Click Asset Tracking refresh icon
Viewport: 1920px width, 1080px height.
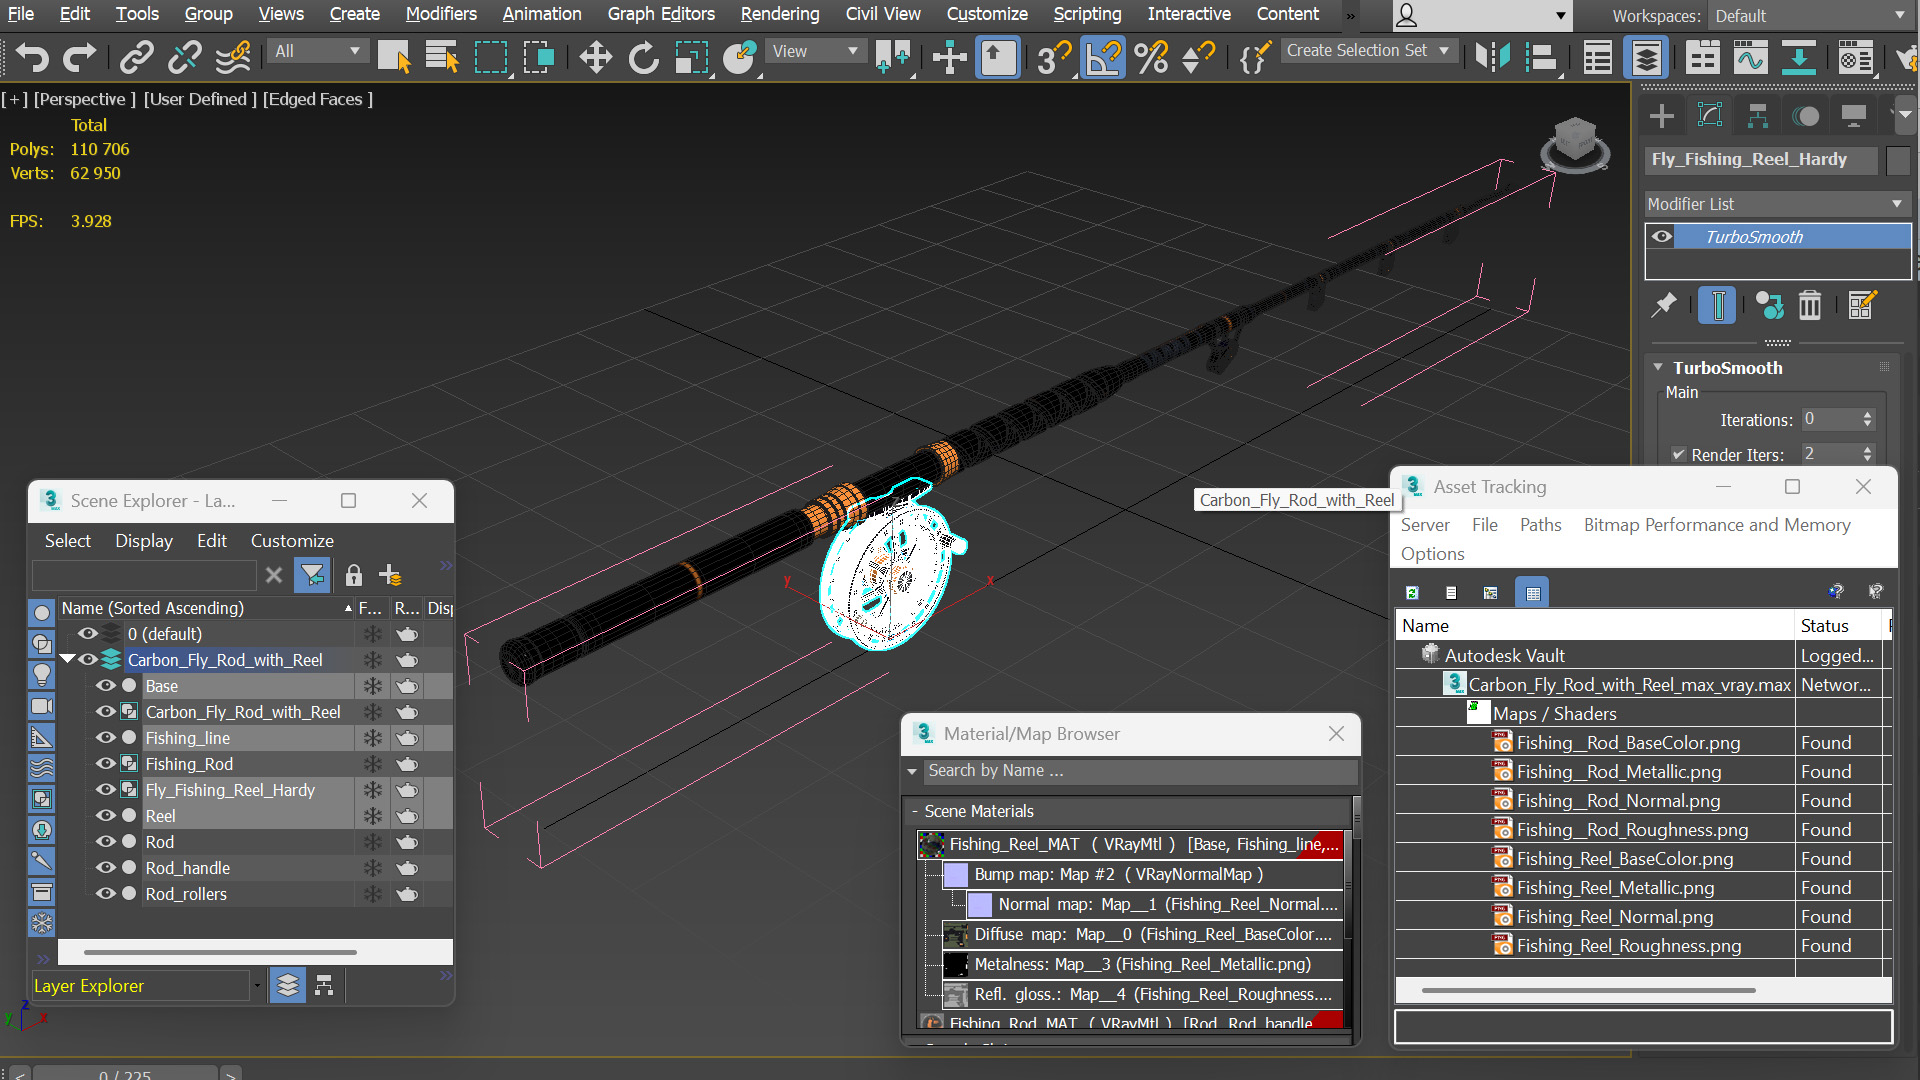coord(1412,592)
